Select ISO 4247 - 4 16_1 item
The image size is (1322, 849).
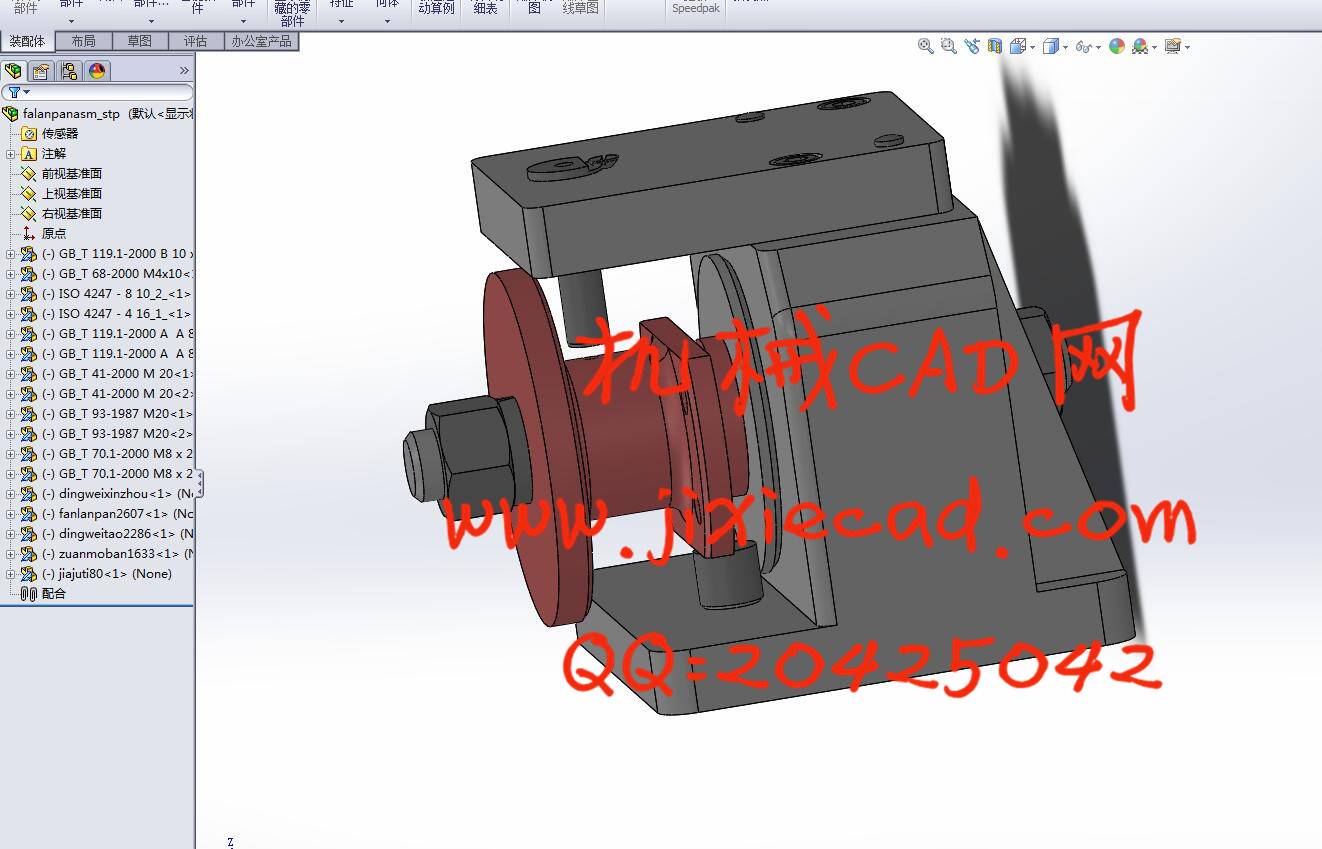pos(117,313)
